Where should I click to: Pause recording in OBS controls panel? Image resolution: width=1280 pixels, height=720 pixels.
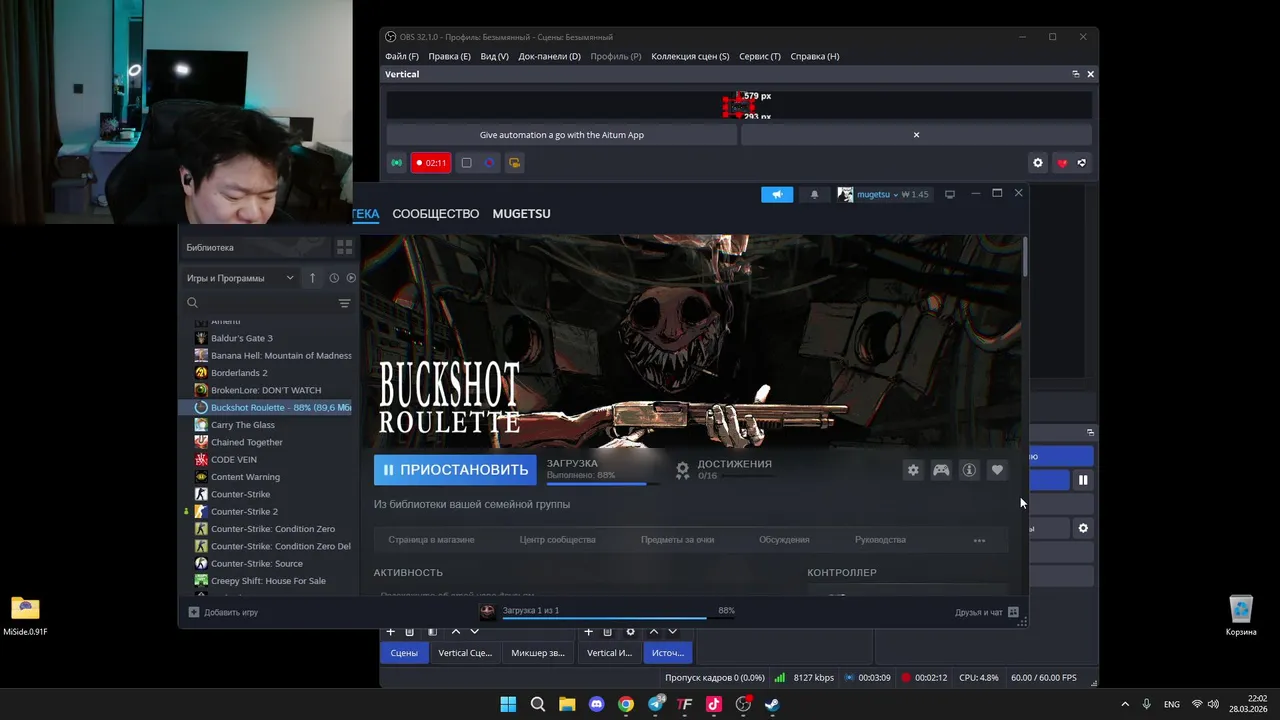pos(1083,480)
